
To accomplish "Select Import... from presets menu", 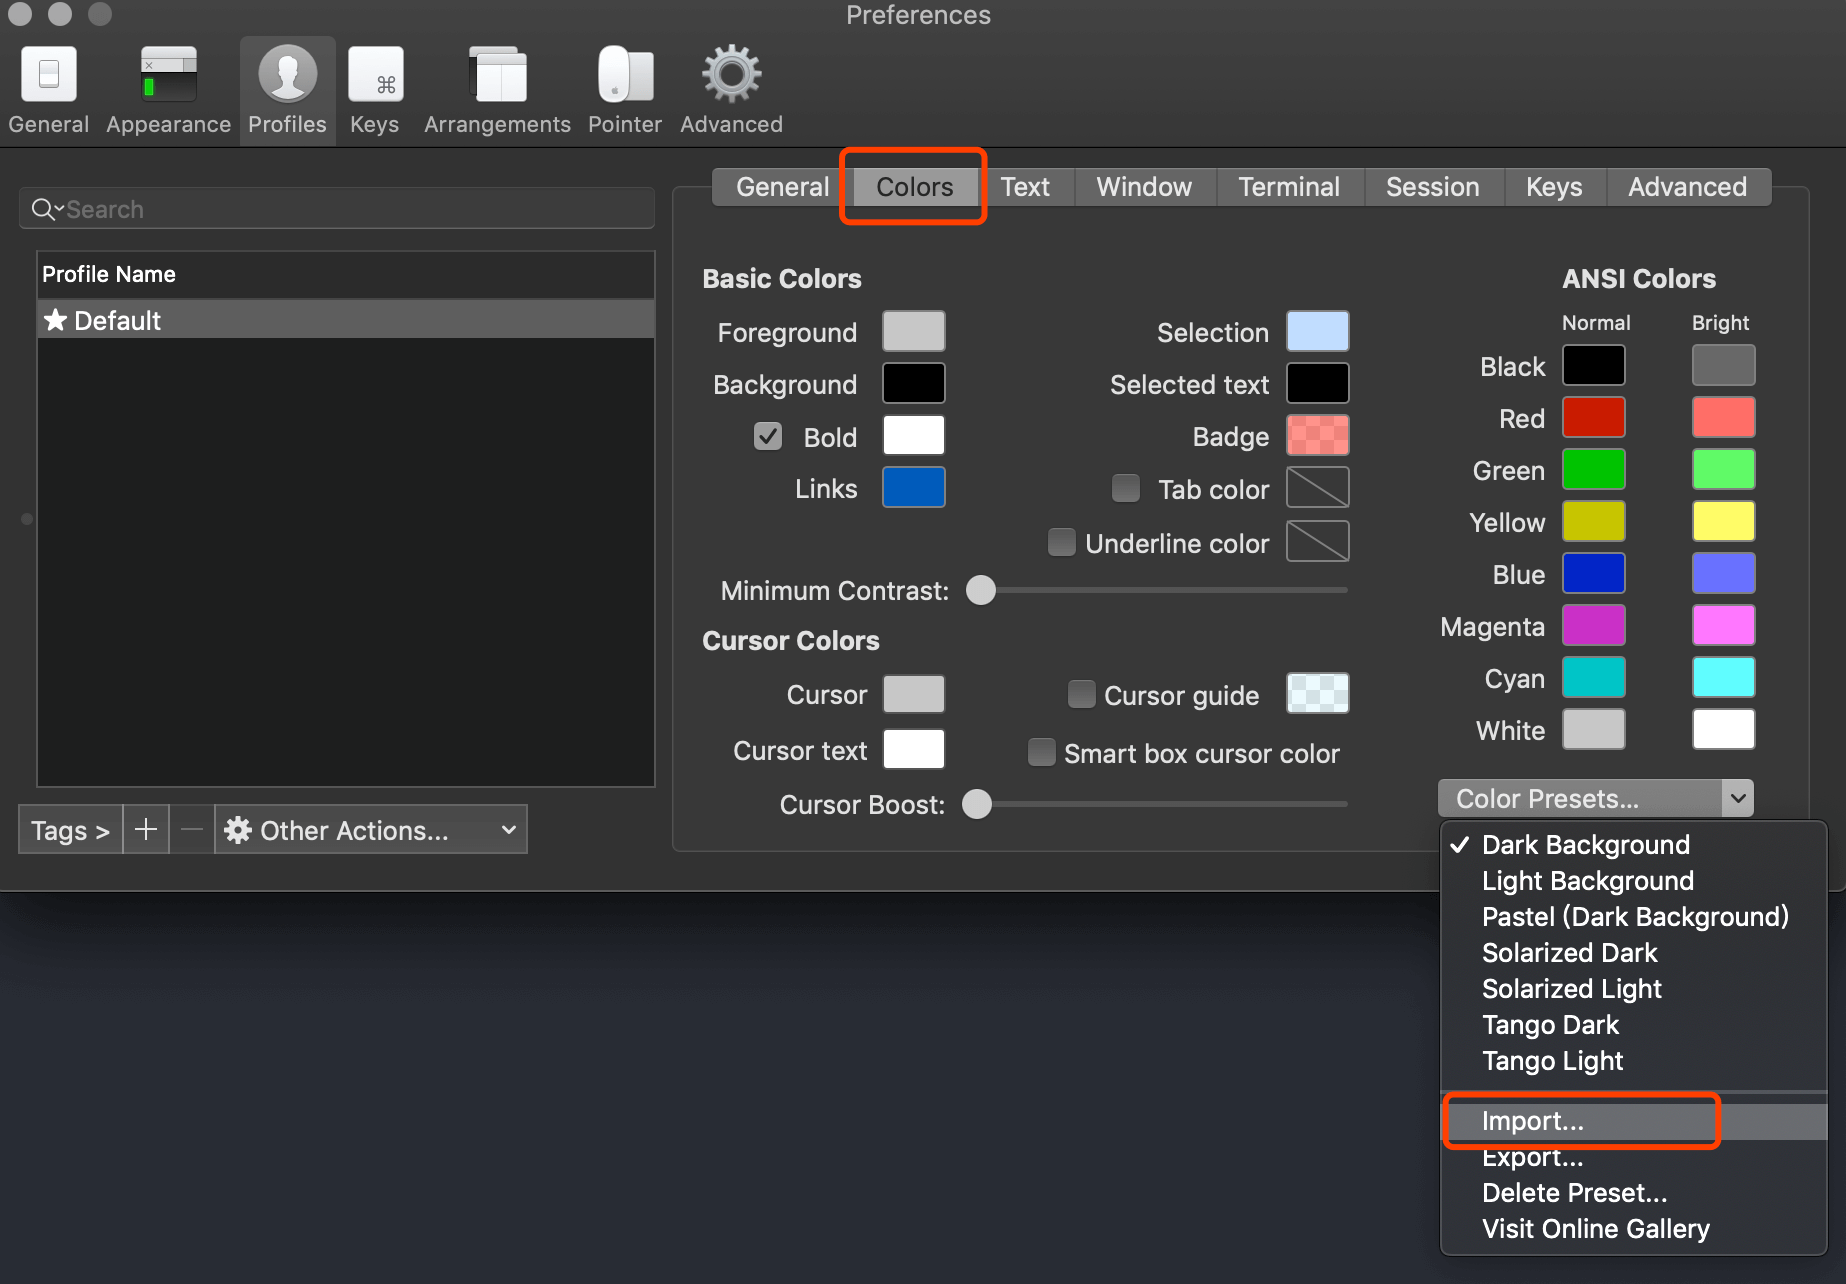I will (1634, 1121).
